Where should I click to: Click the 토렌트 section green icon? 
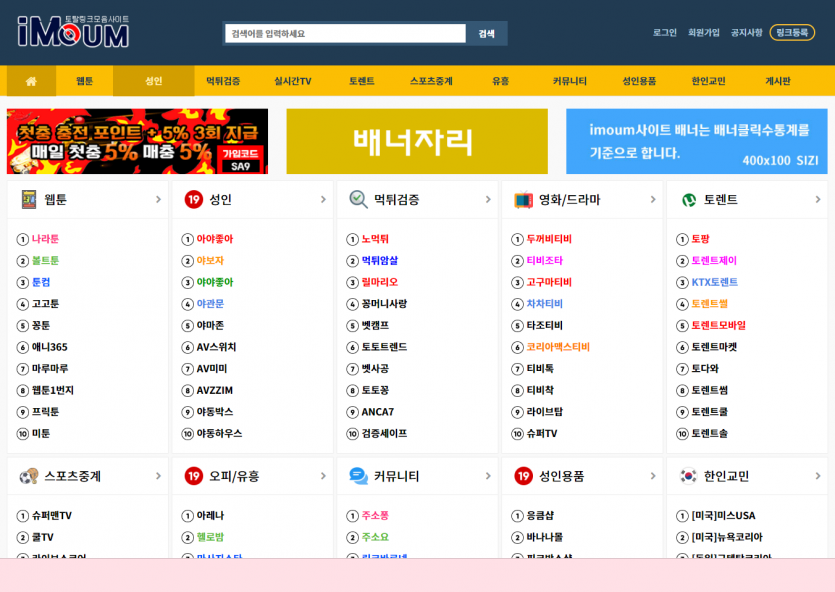688,200
